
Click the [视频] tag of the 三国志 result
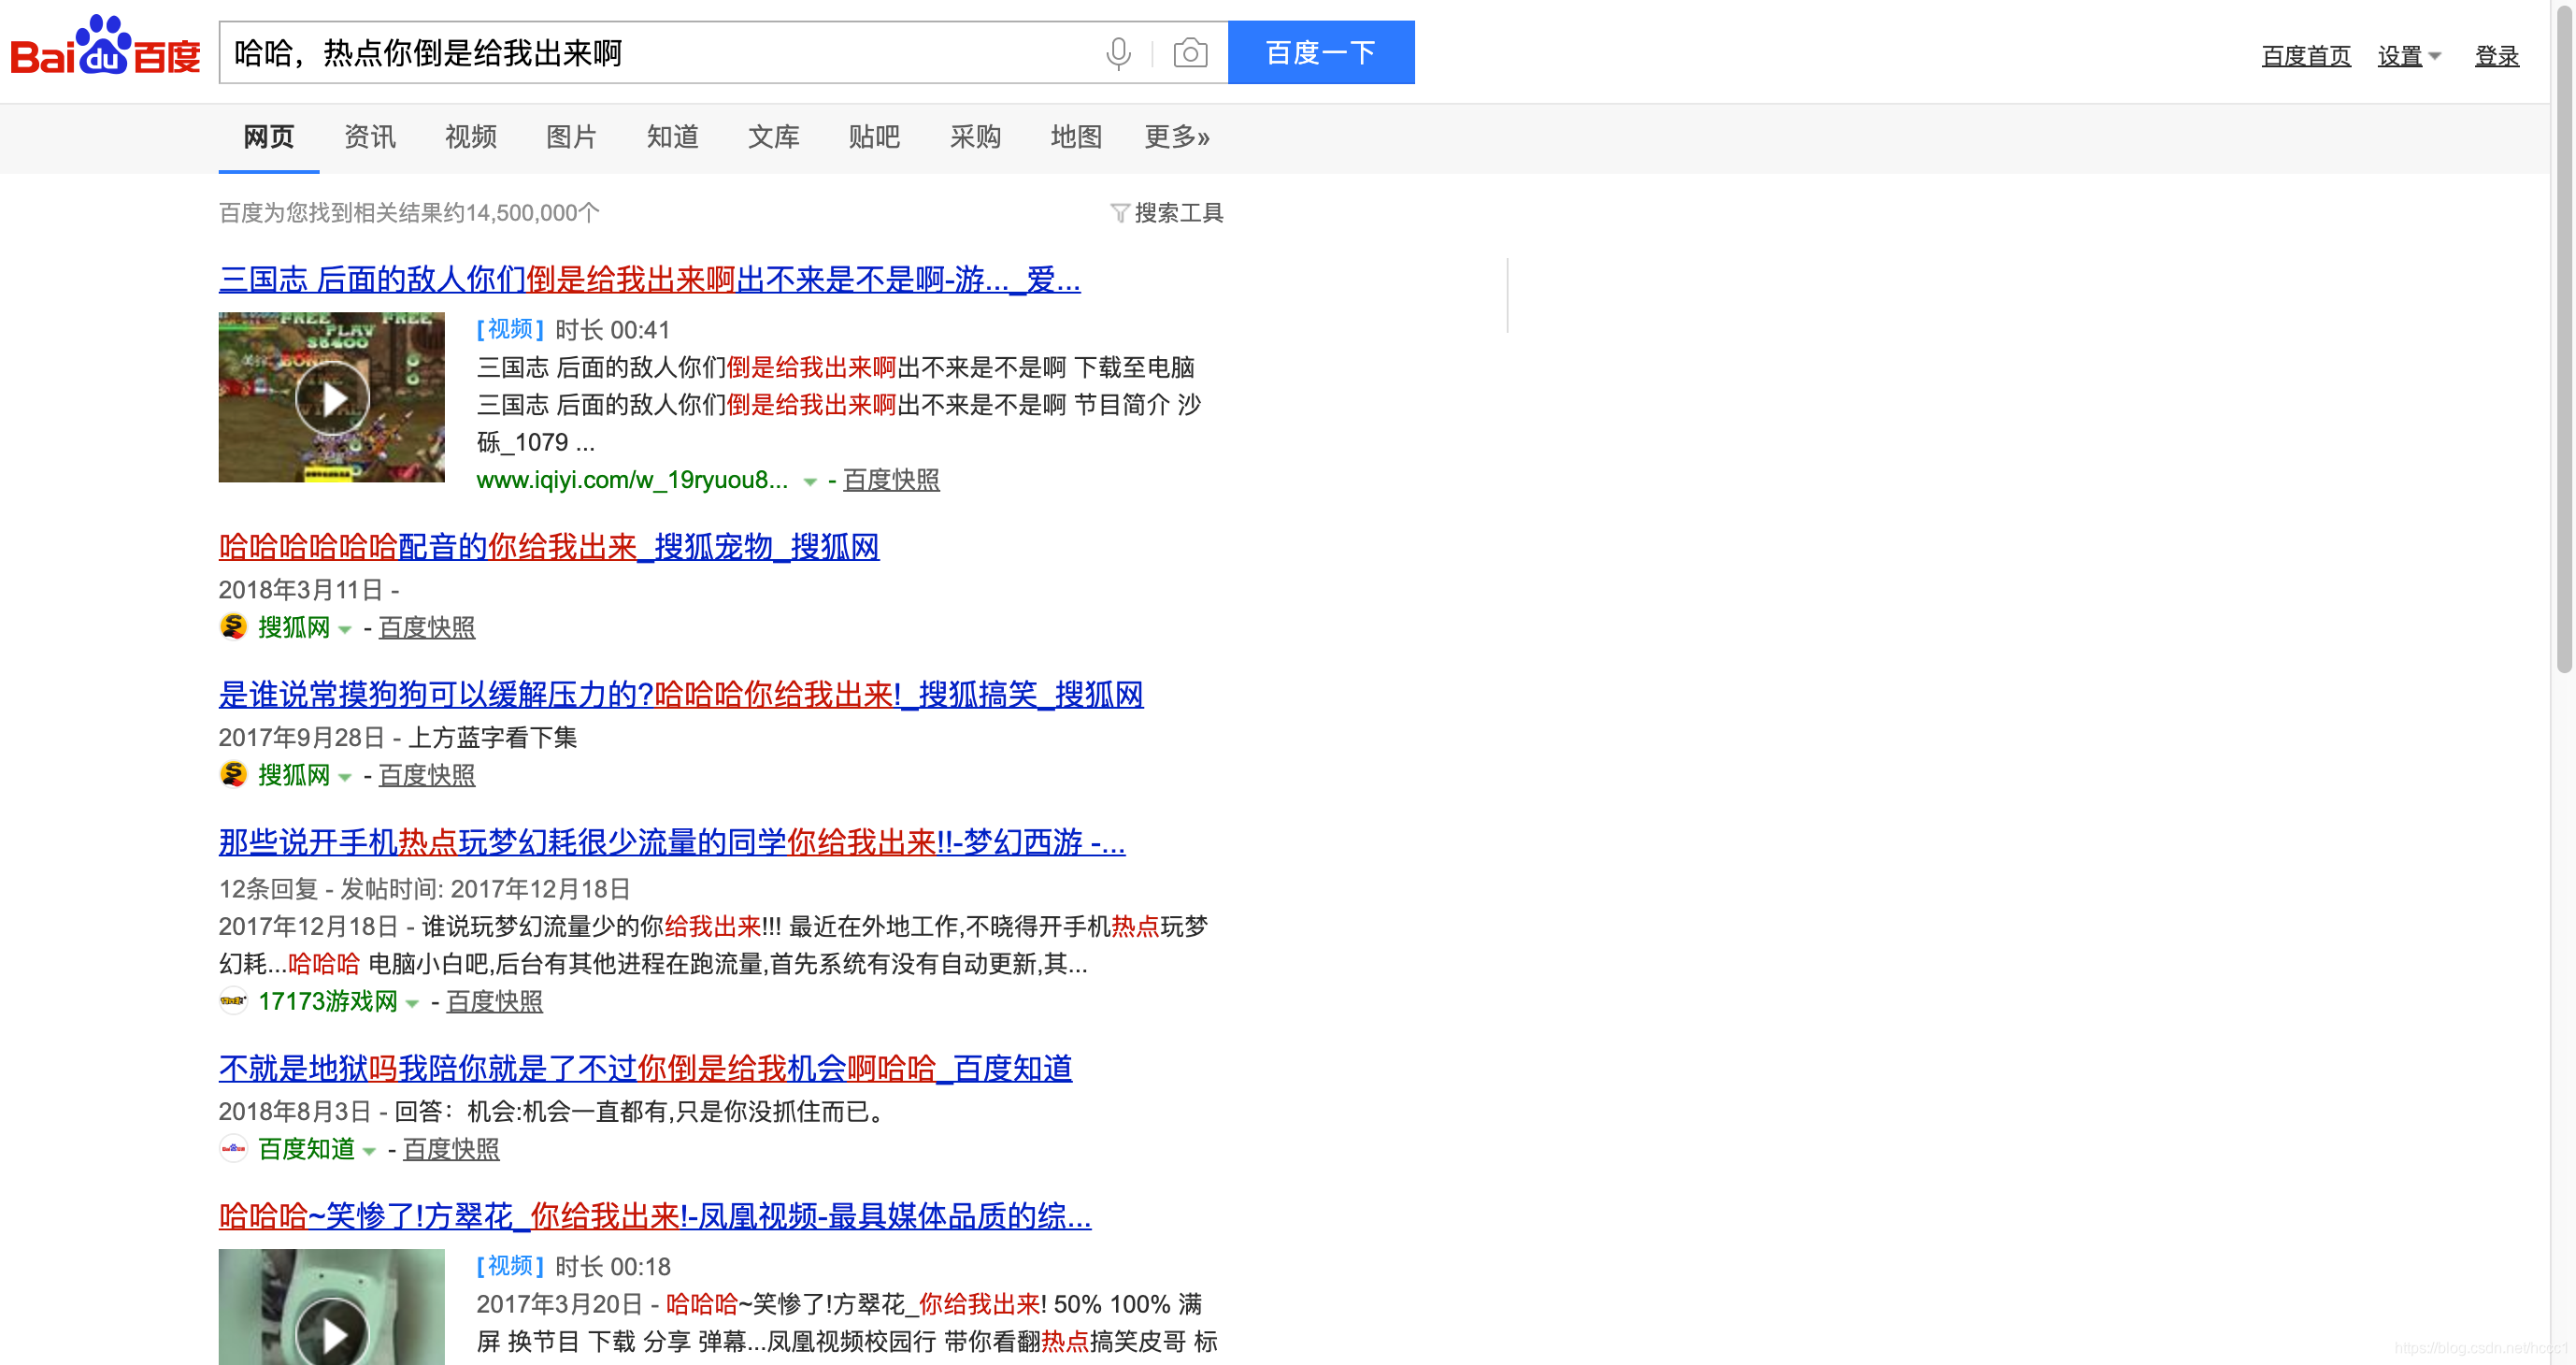(510, 330)
